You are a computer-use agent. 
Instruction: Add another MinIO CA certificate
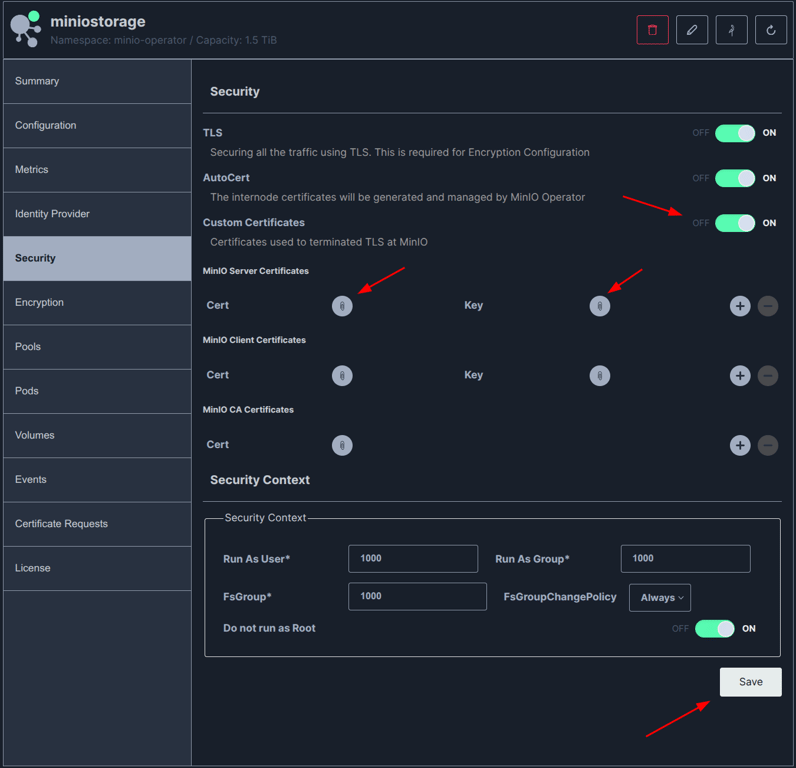tap(740, 445)
